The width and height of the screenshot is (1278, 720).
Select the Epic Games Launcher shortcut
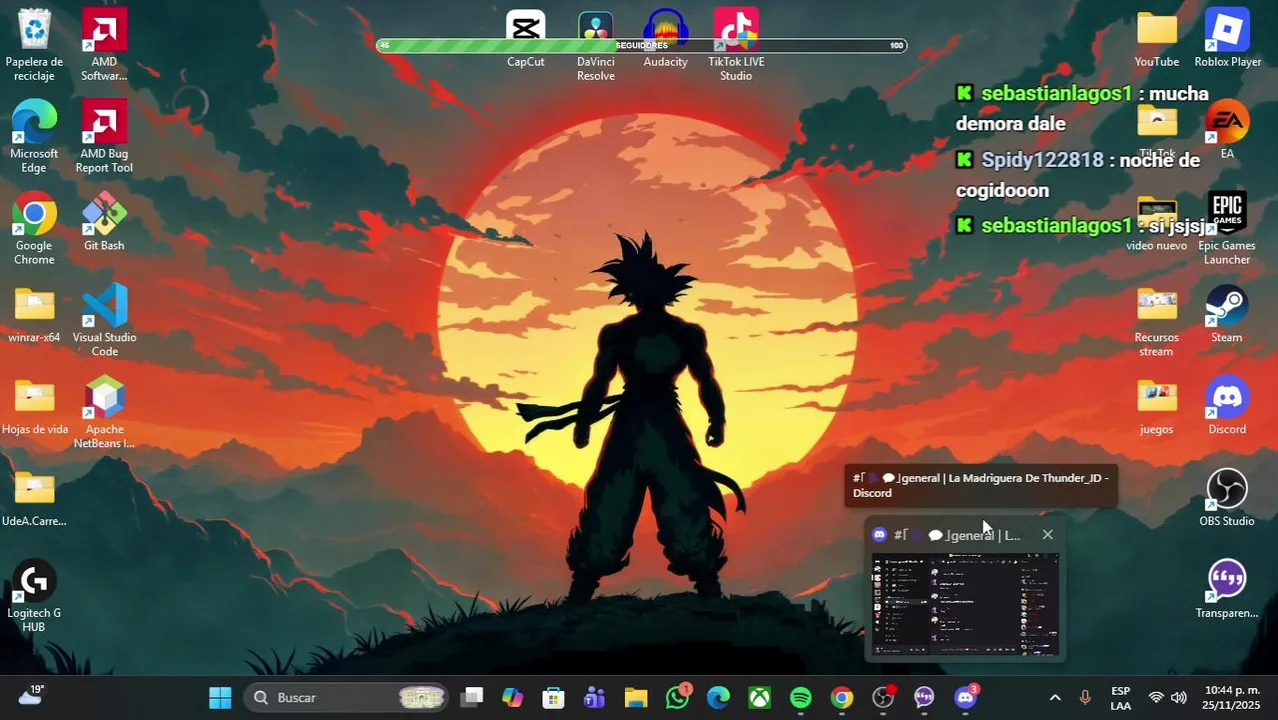(1227, 230)
